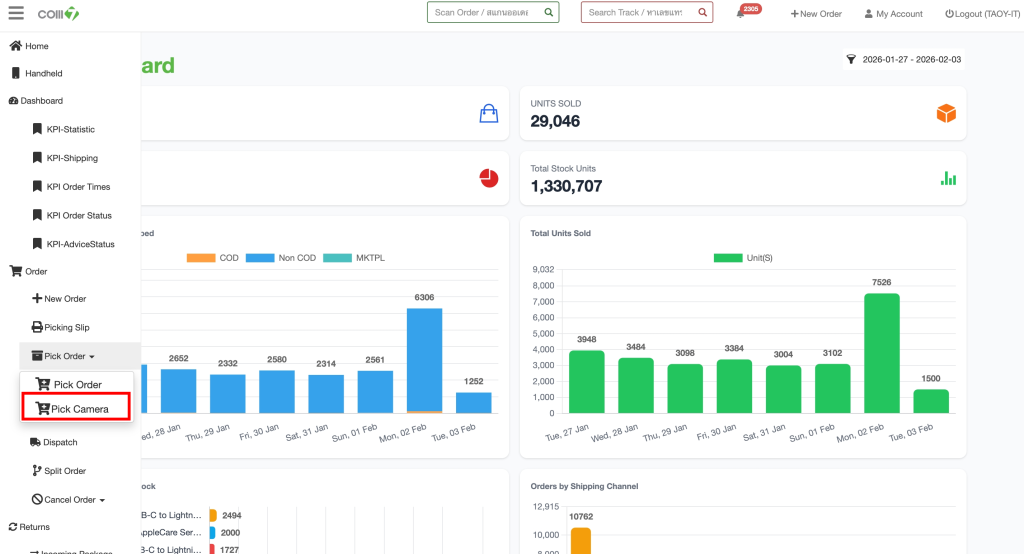1024x554 pixels.
Task: Click the red pie chart icon
Action: (488, 178)
